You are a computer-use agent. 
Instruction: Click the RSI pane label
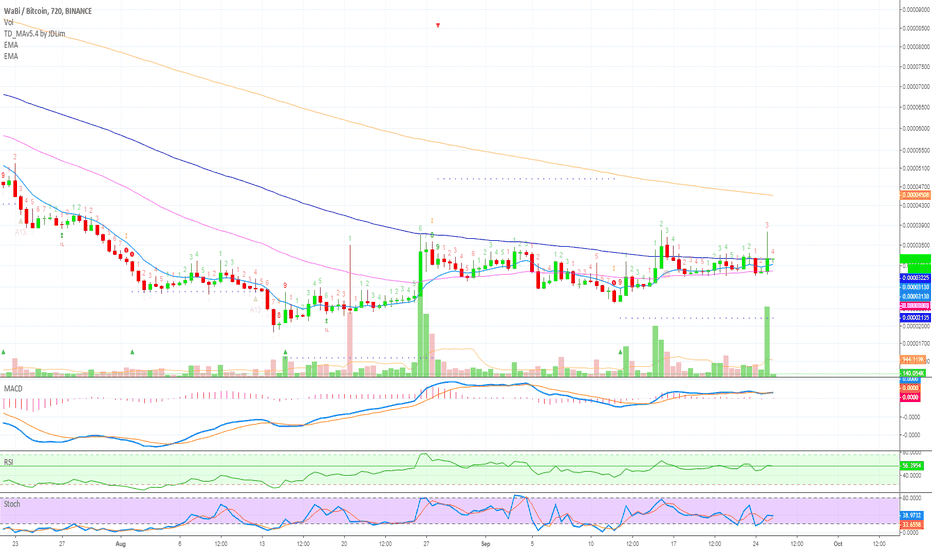pos(9,461)
